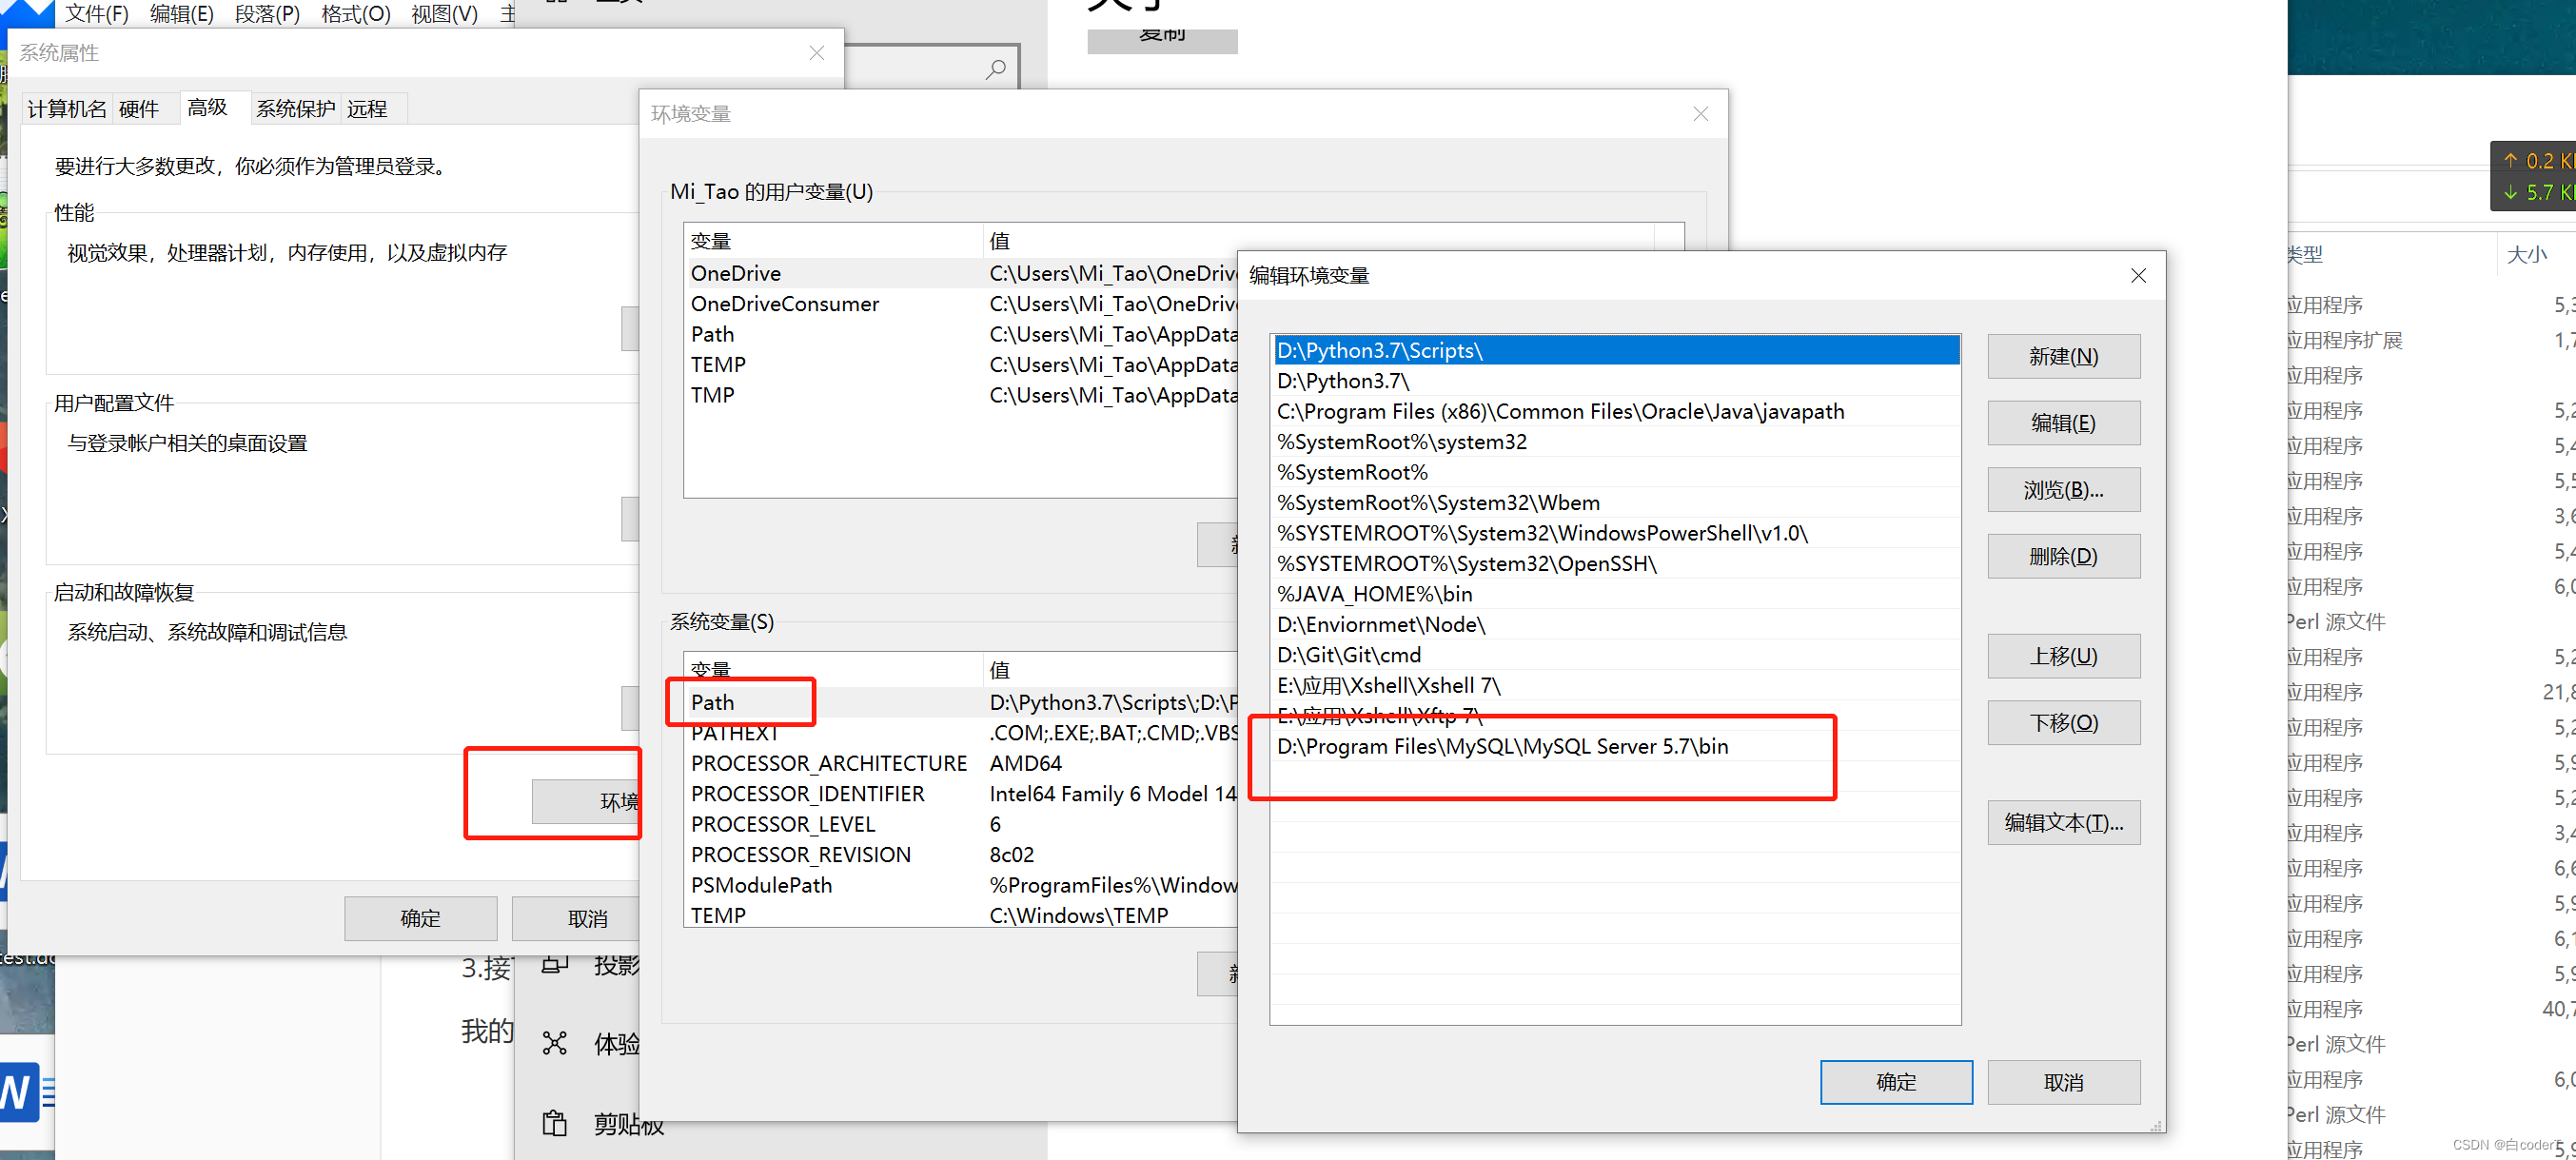Click the search magnifier icon

coord(995,69)
